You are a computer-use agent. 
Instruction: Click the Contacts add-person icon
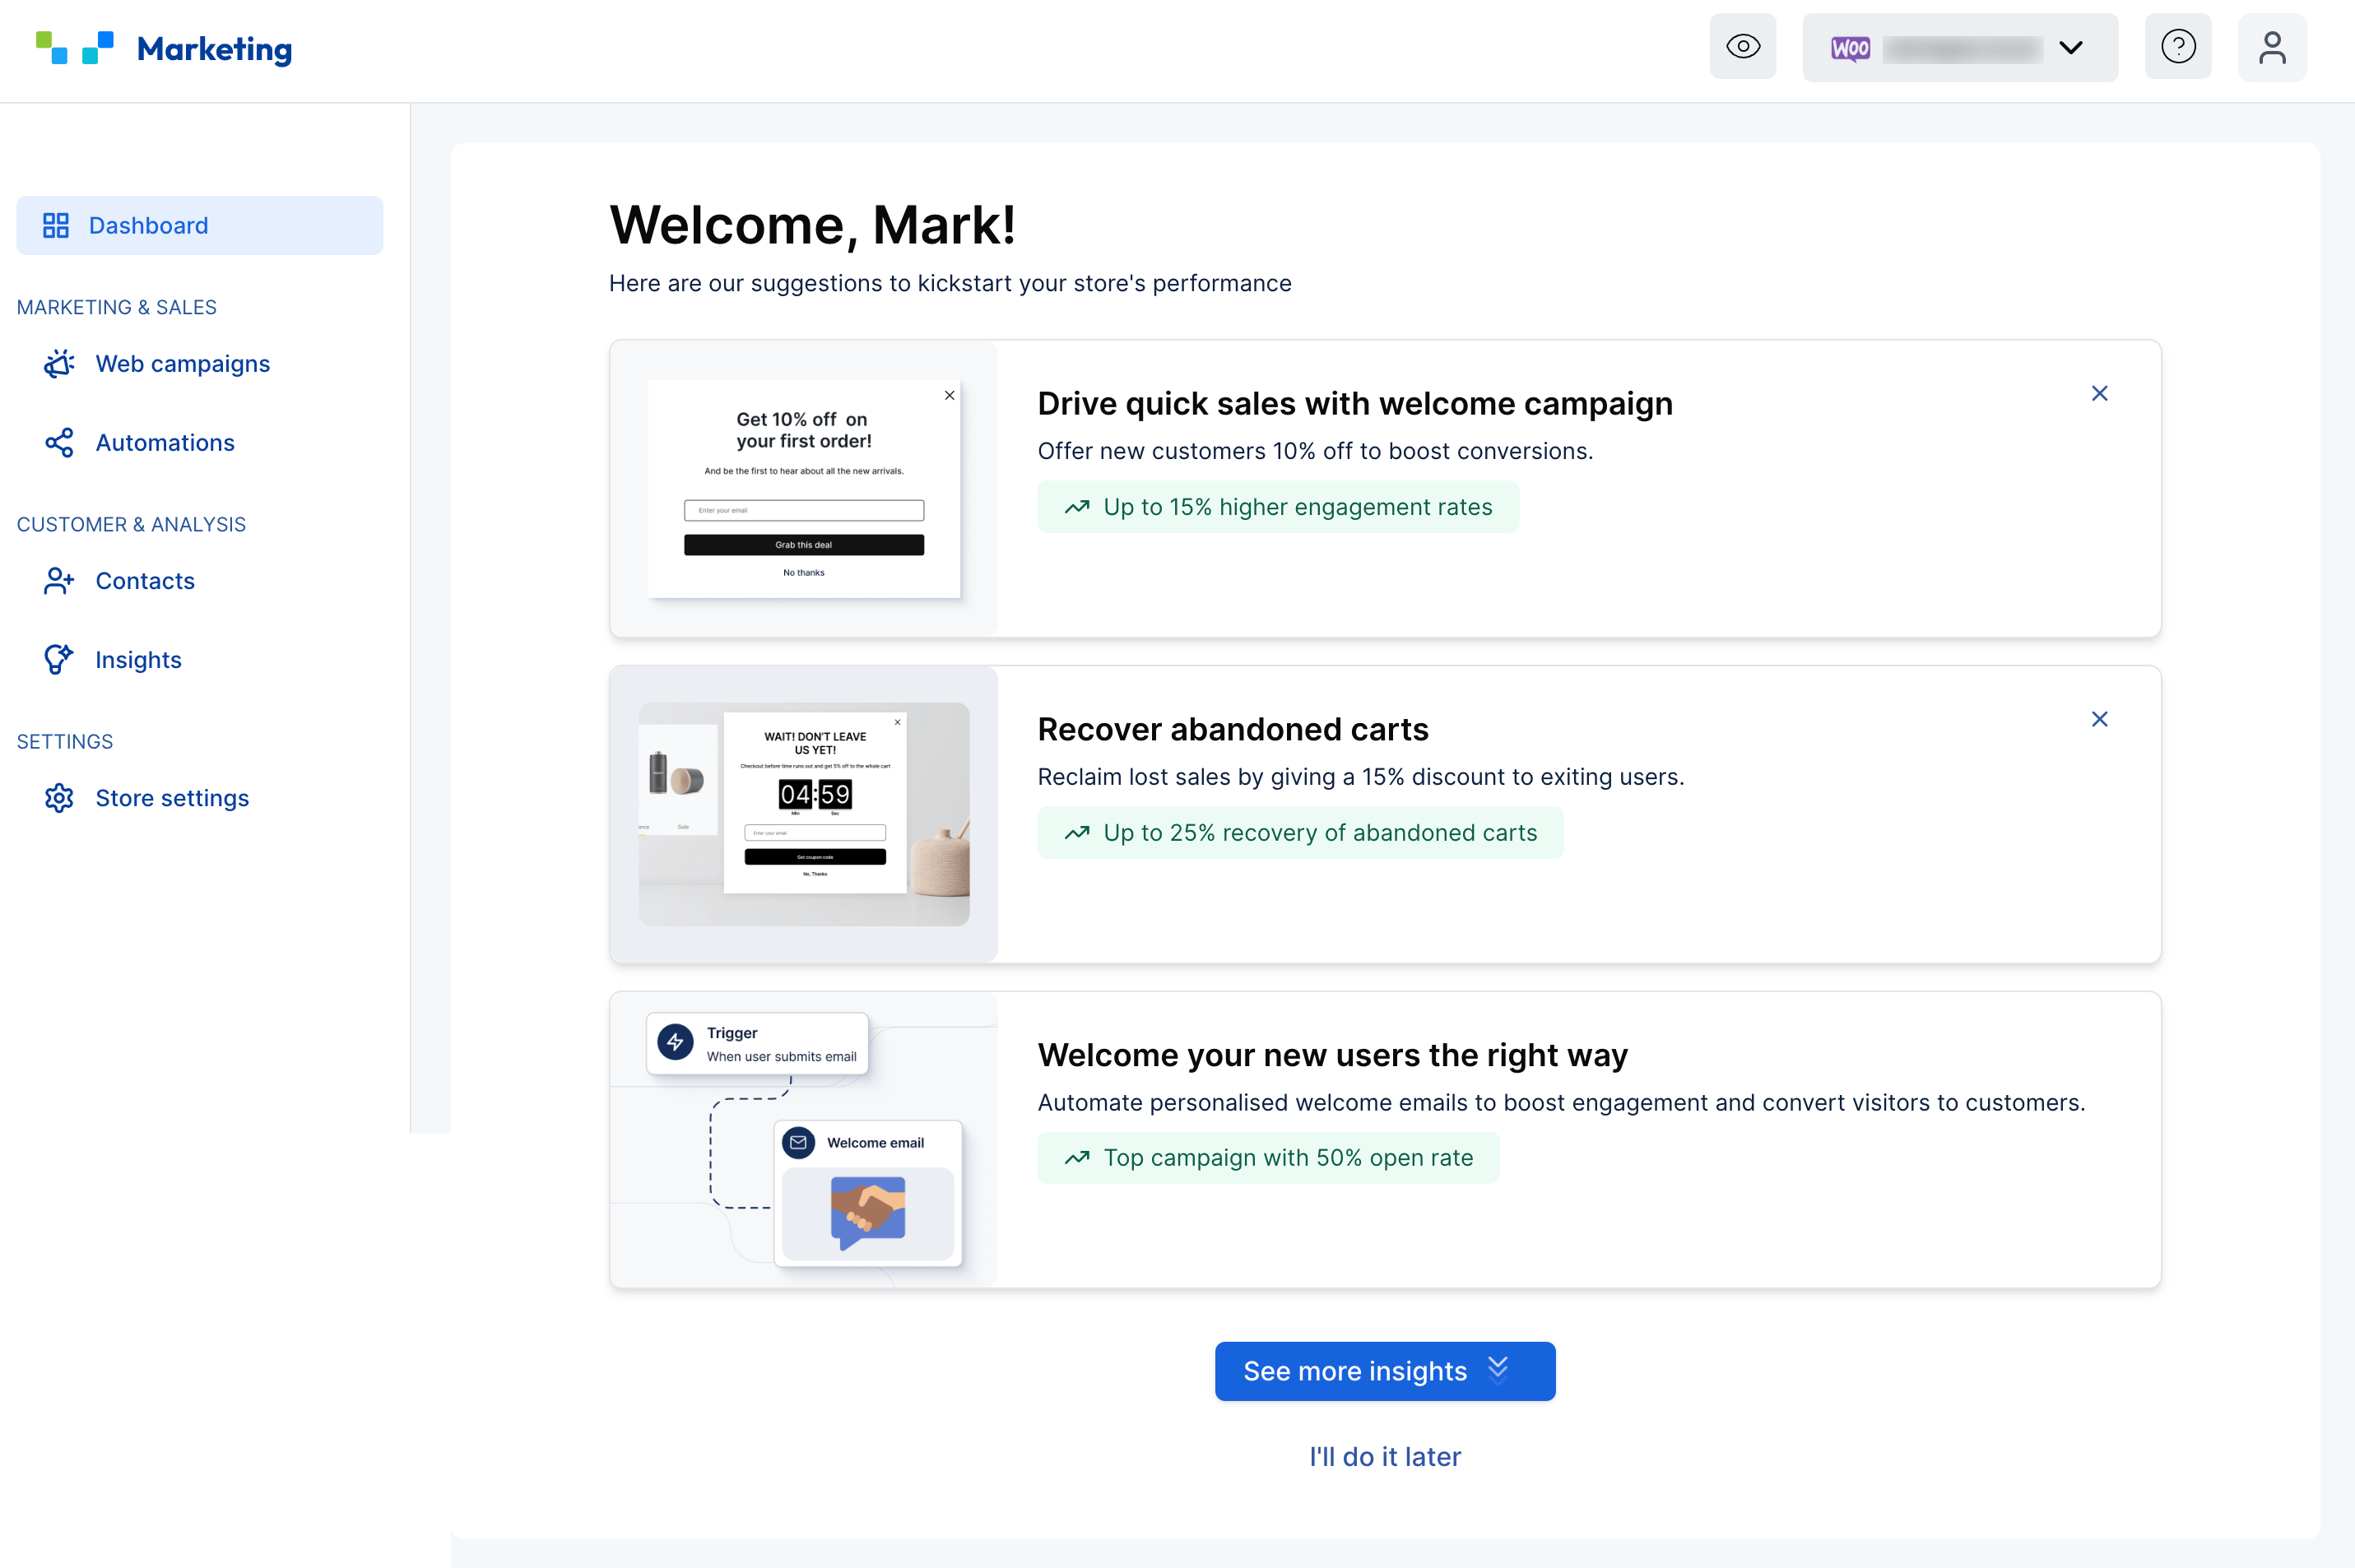(x=59, y=580)
